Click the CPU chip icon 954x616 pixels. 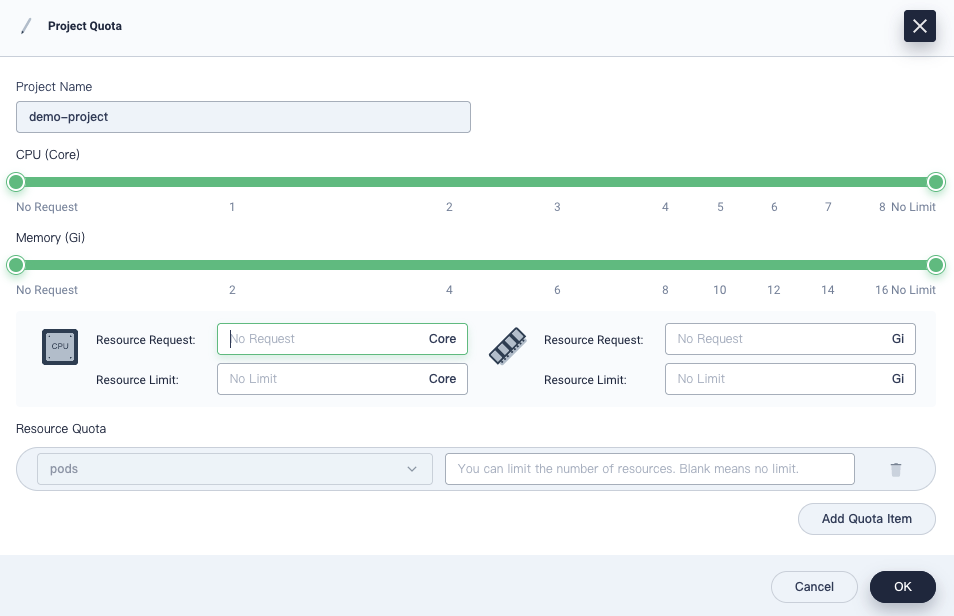60,346
